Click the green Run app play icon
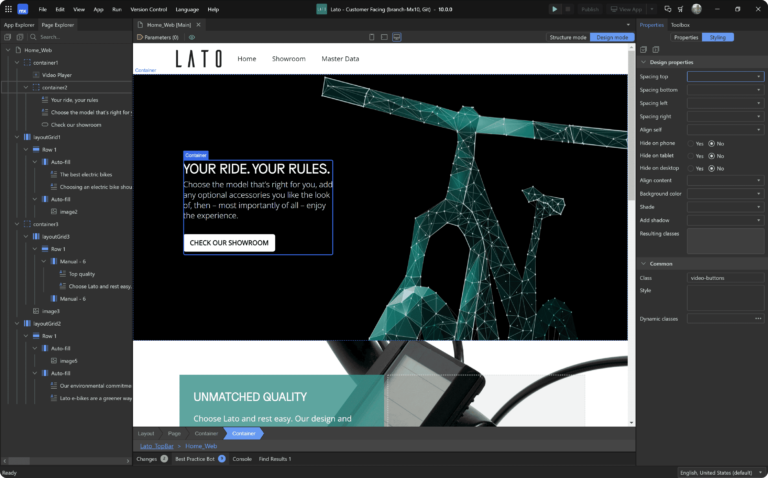Screen dimensions: 768x478 coord(555,9)
